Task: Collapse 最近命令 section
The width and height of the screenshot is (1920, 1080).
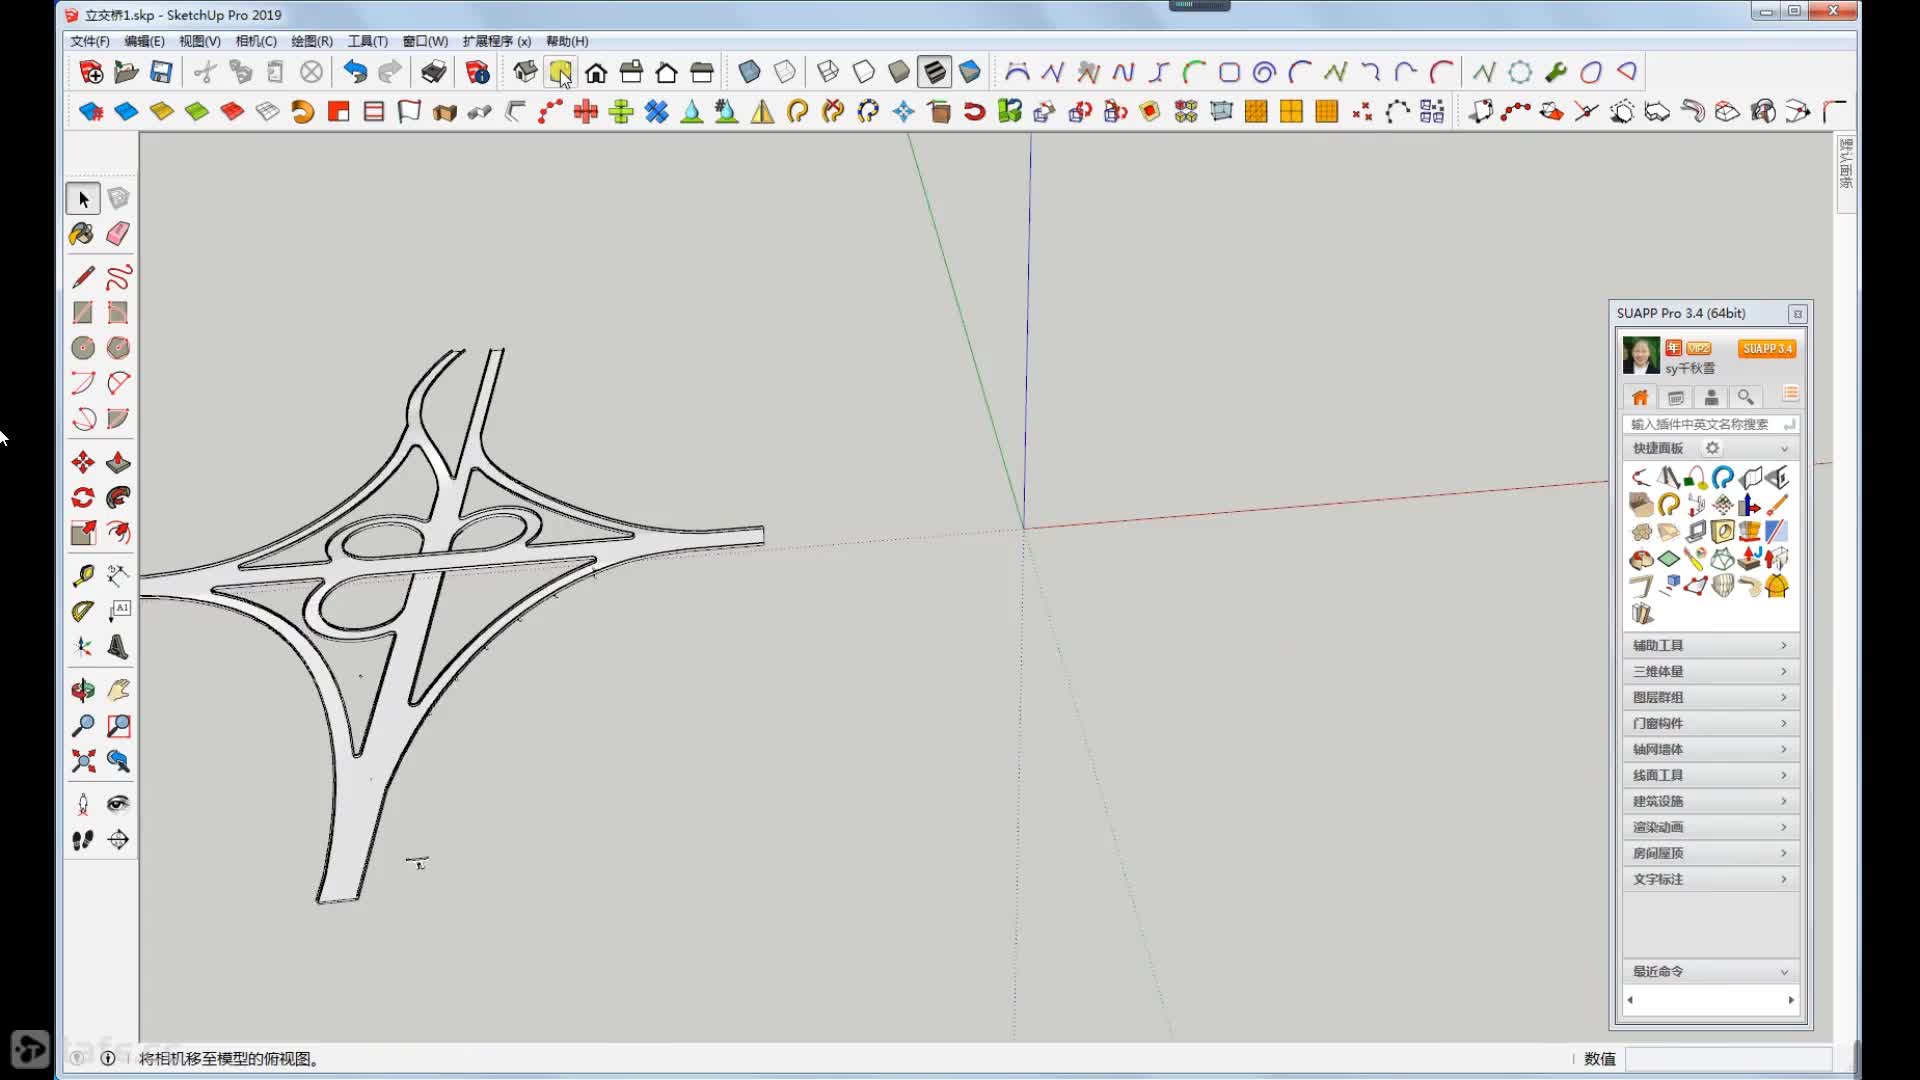Action: pyautogui.click(x=1710, y=971)
